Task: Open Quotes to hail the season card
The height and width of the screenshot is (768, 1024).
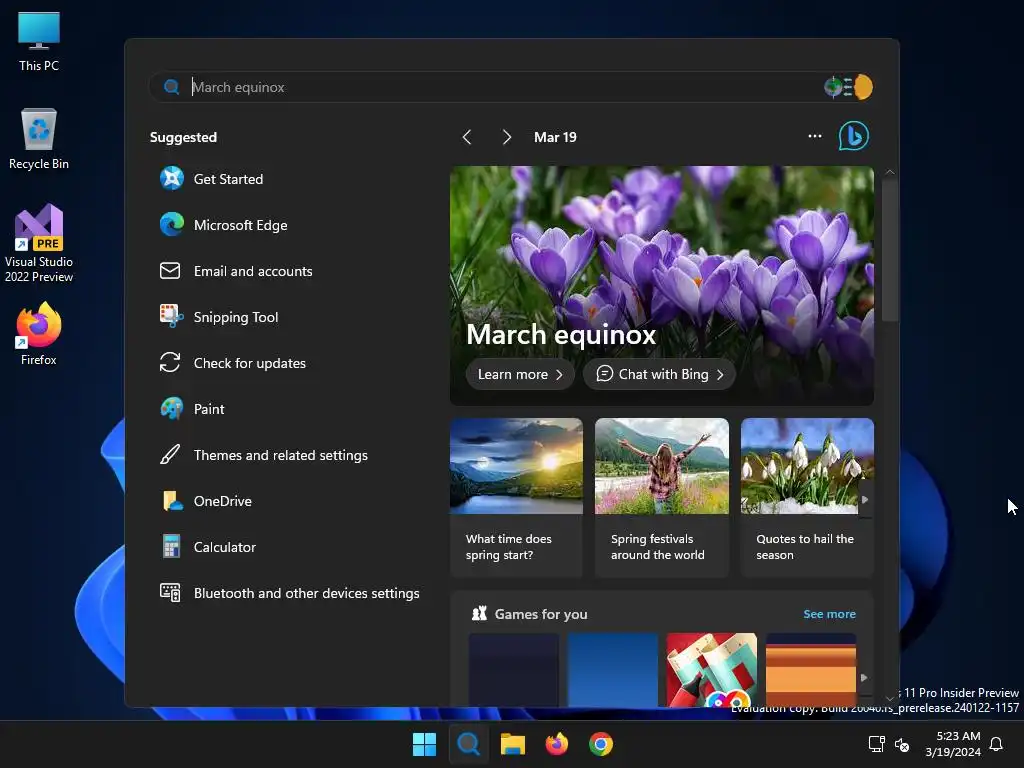Action: (807, 498)
